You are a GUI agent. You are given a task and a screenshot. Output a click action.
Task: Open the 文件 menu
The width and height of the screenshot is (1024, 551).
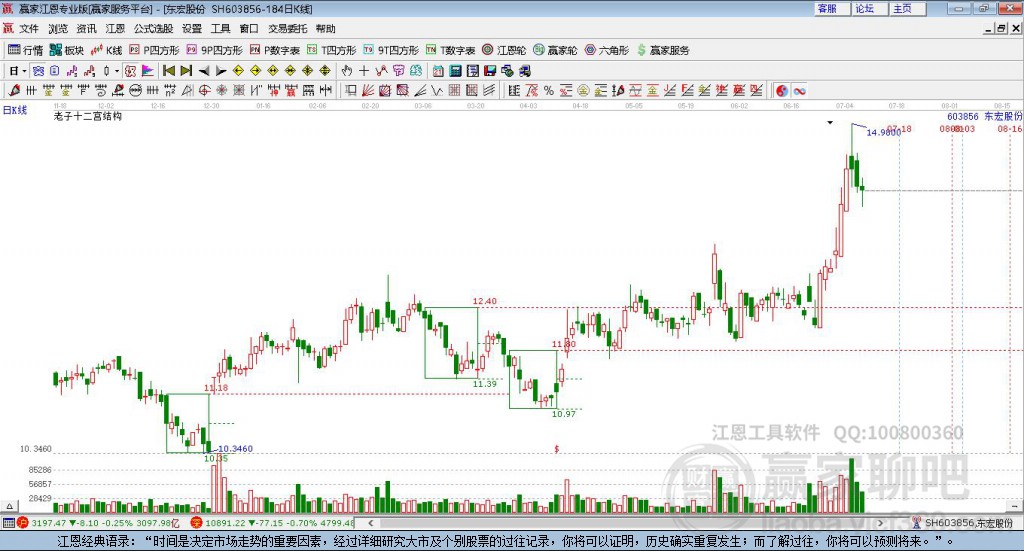29,29
